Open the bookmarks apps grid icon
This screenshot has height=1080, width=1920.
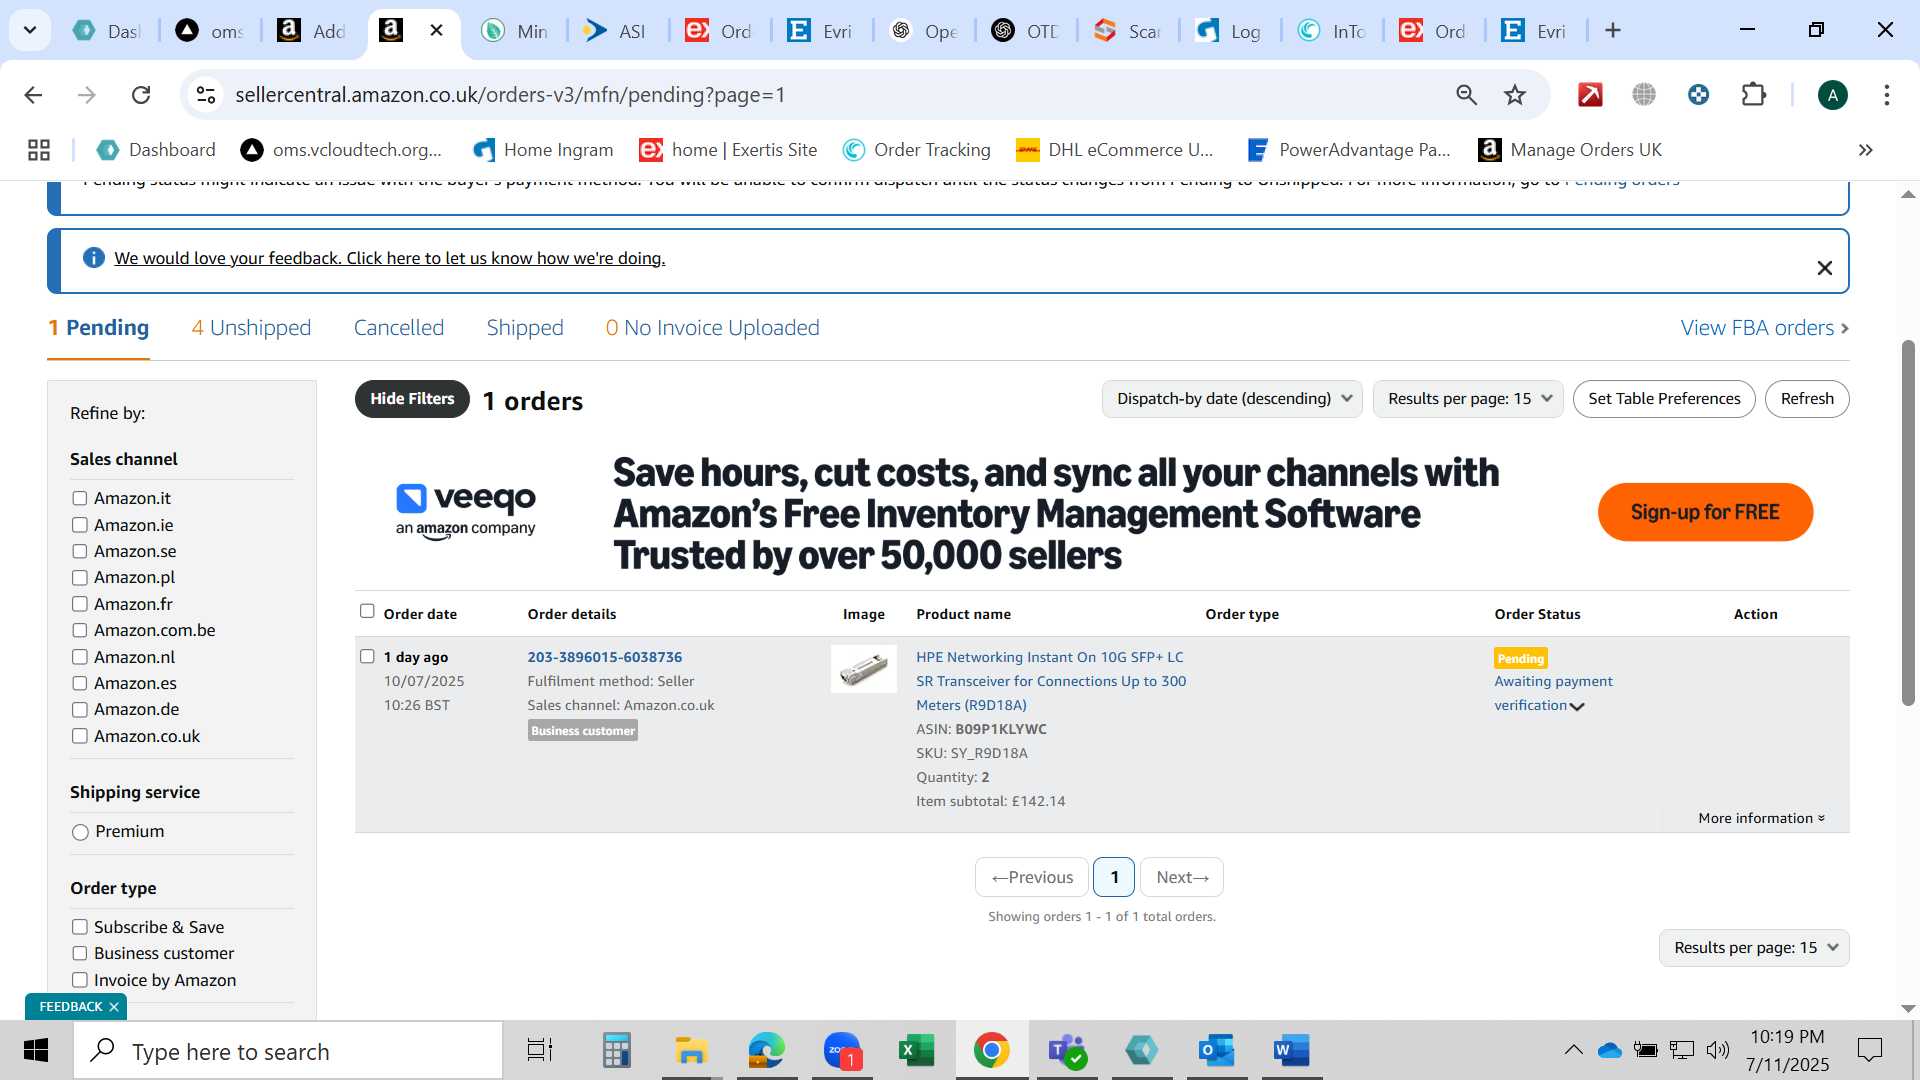(39, 150)
